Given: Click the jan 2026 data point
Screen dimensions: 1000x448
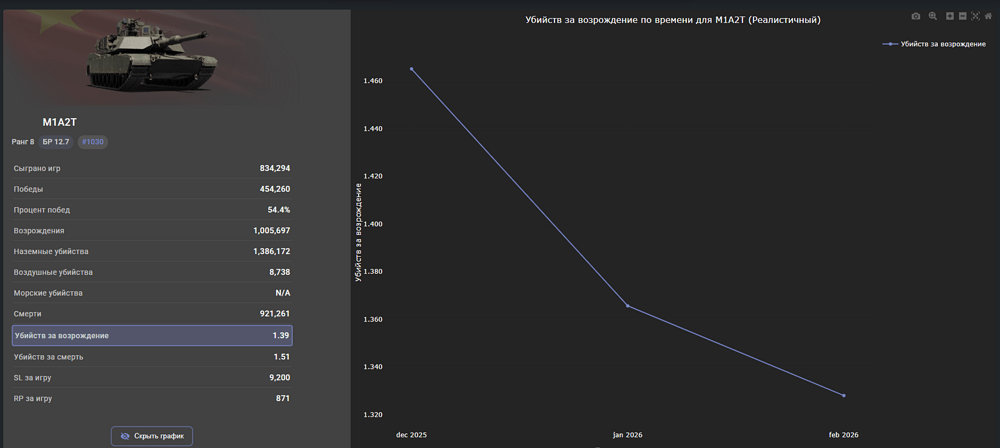Looking at the screenshot, I should tap(627, 306).
